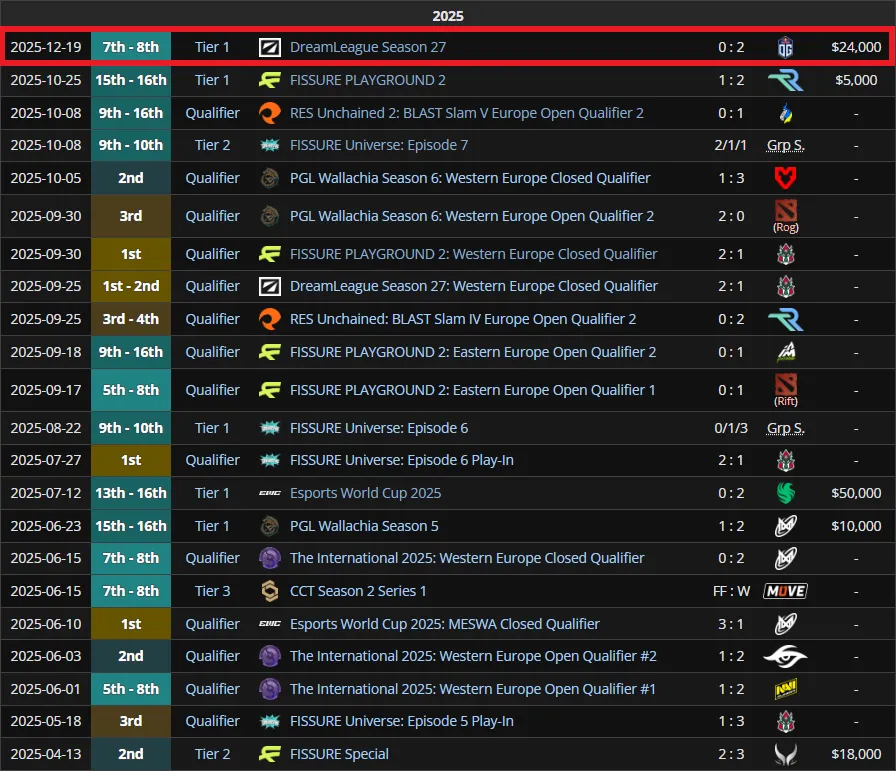The width and height of the screenshot is (896, 771).
Task: Open FISSURE PLAYGROUND 2: Western Europe Closed Qualifier
Action: [x=473, y=254]
